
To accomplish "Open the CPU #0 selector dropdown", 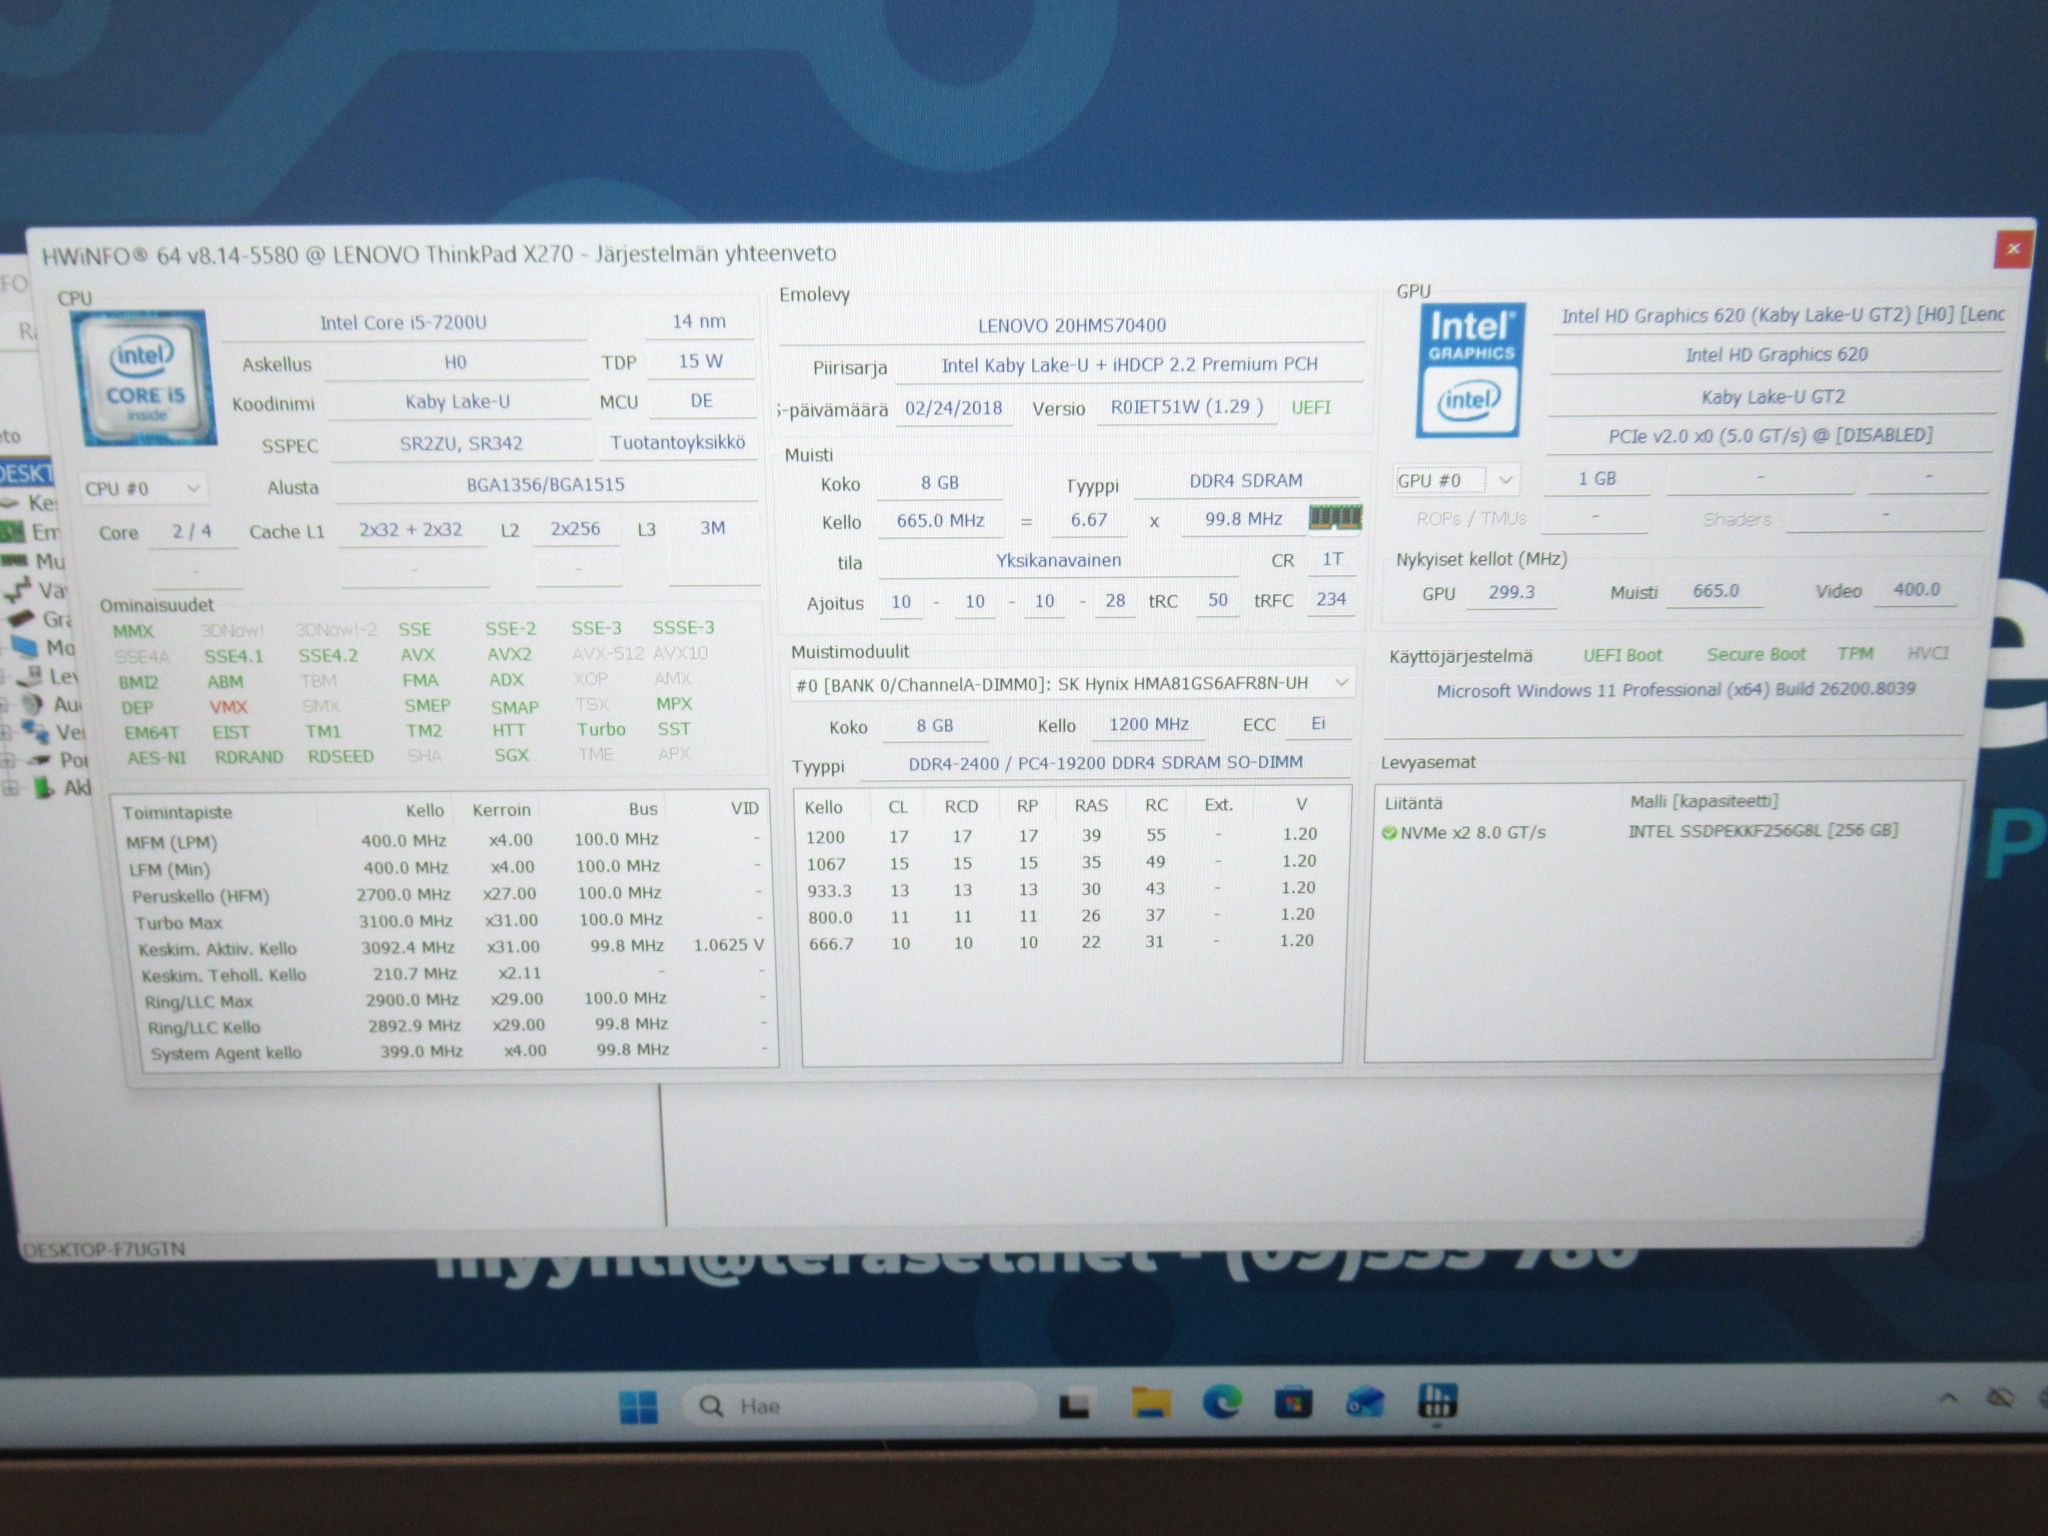I will 142,488.
